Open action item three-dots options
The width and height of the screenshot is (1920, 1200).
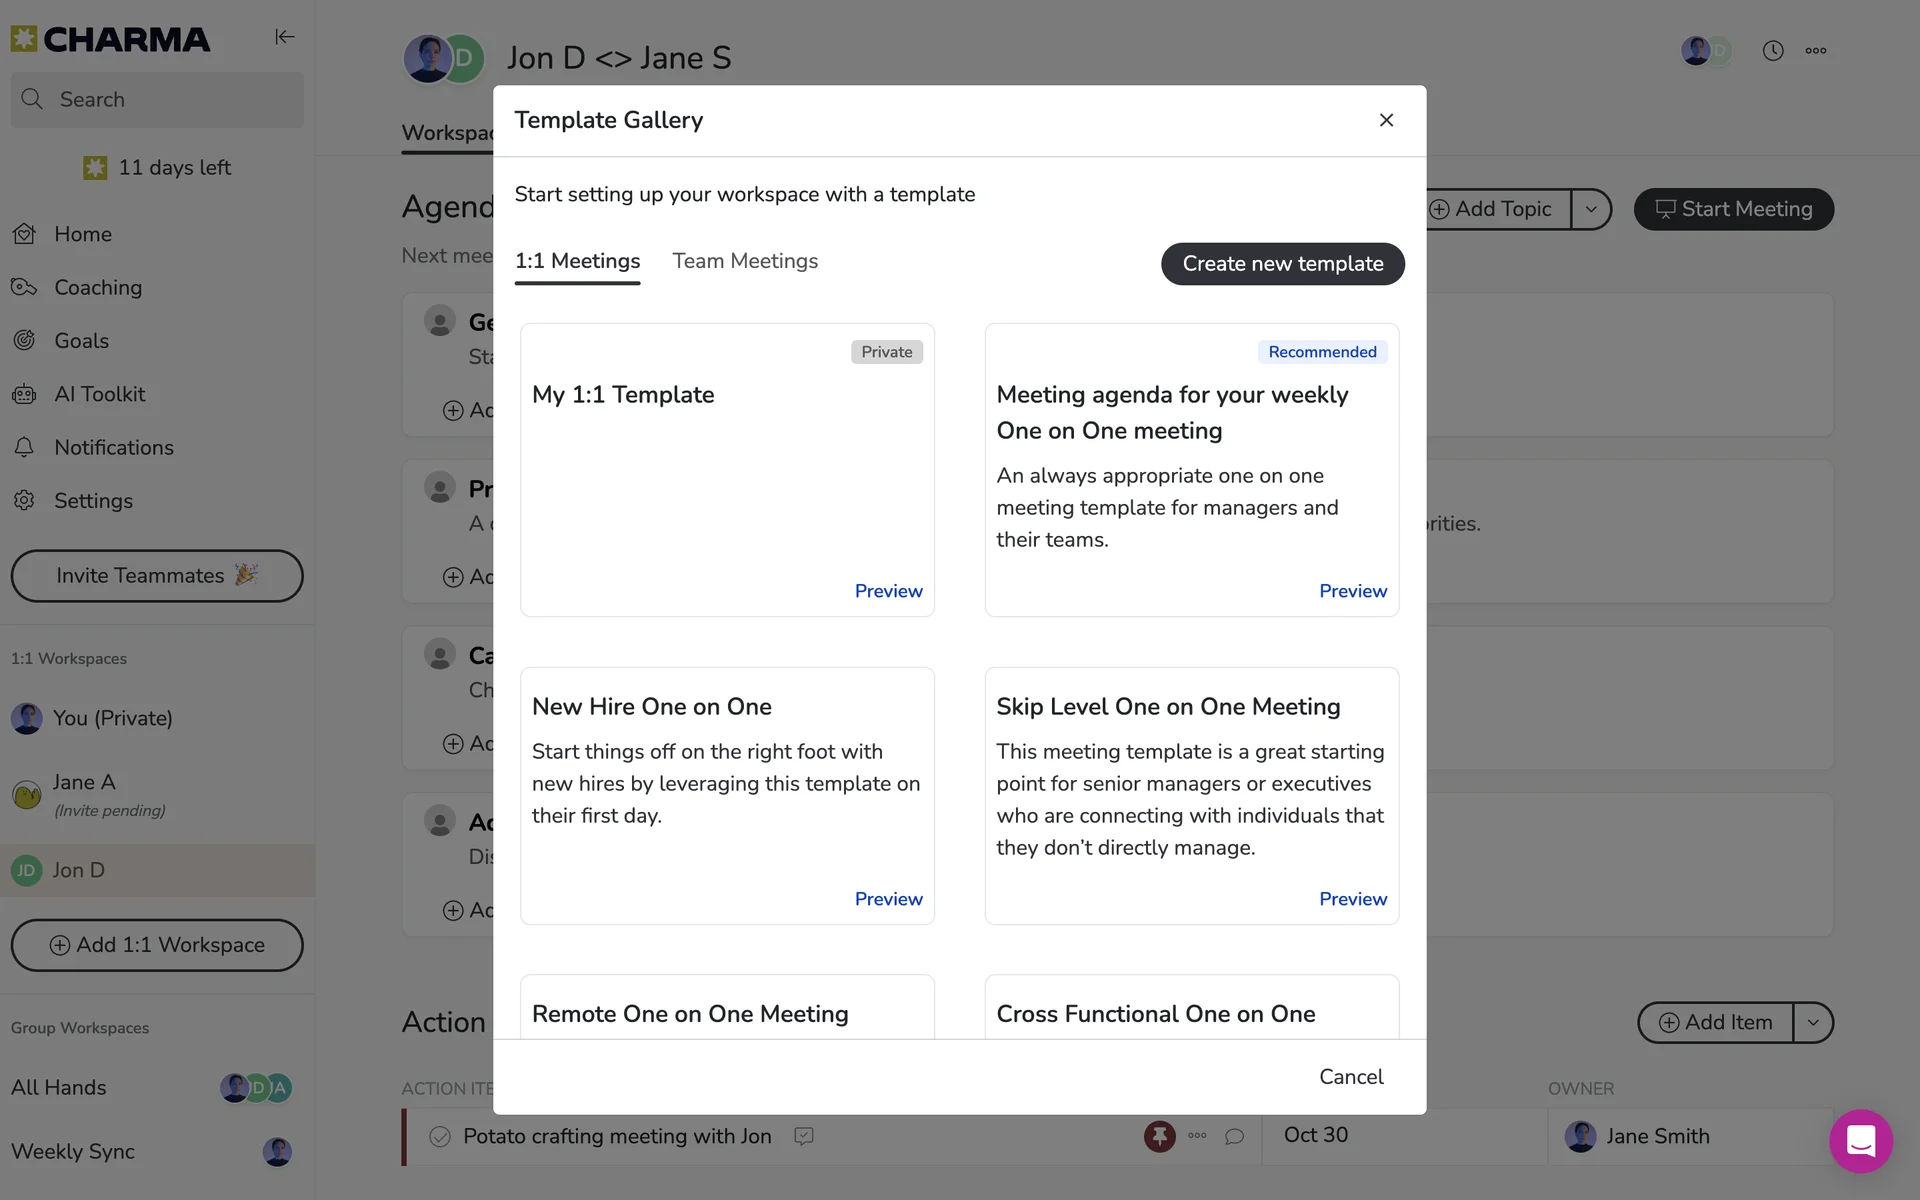pos(1197,1136)
